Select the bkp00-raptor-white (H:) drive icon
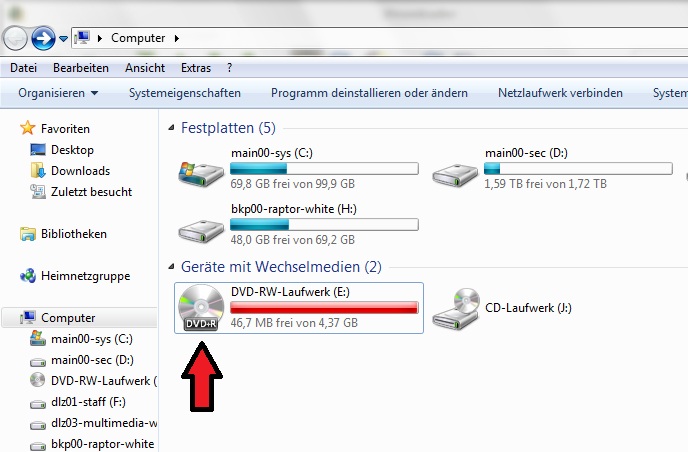688x452 pixels. tap(201, 230)
